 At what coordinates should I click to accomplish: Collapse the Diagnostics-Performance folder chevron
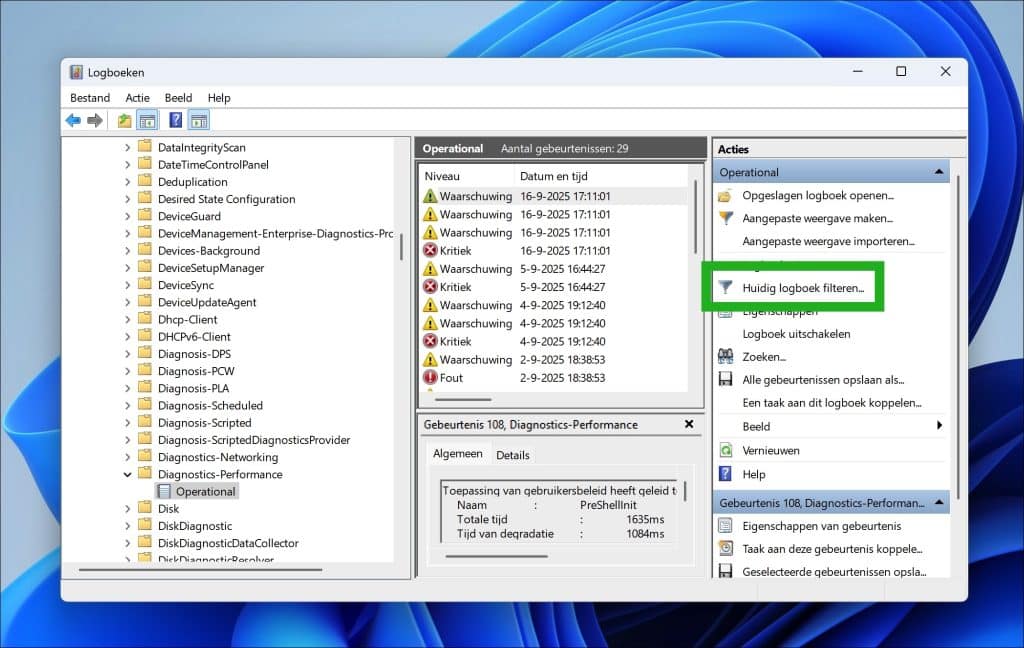(127, 474)
